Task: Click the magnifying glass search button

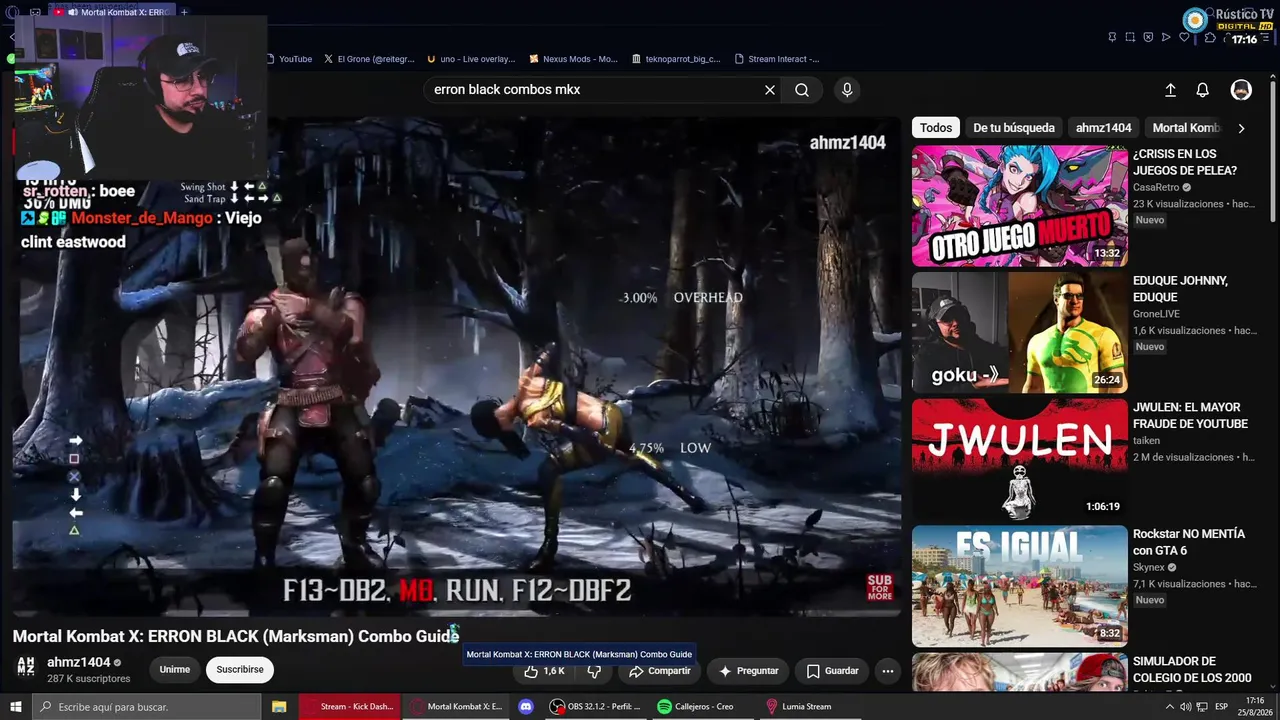Action: (802, 90)
